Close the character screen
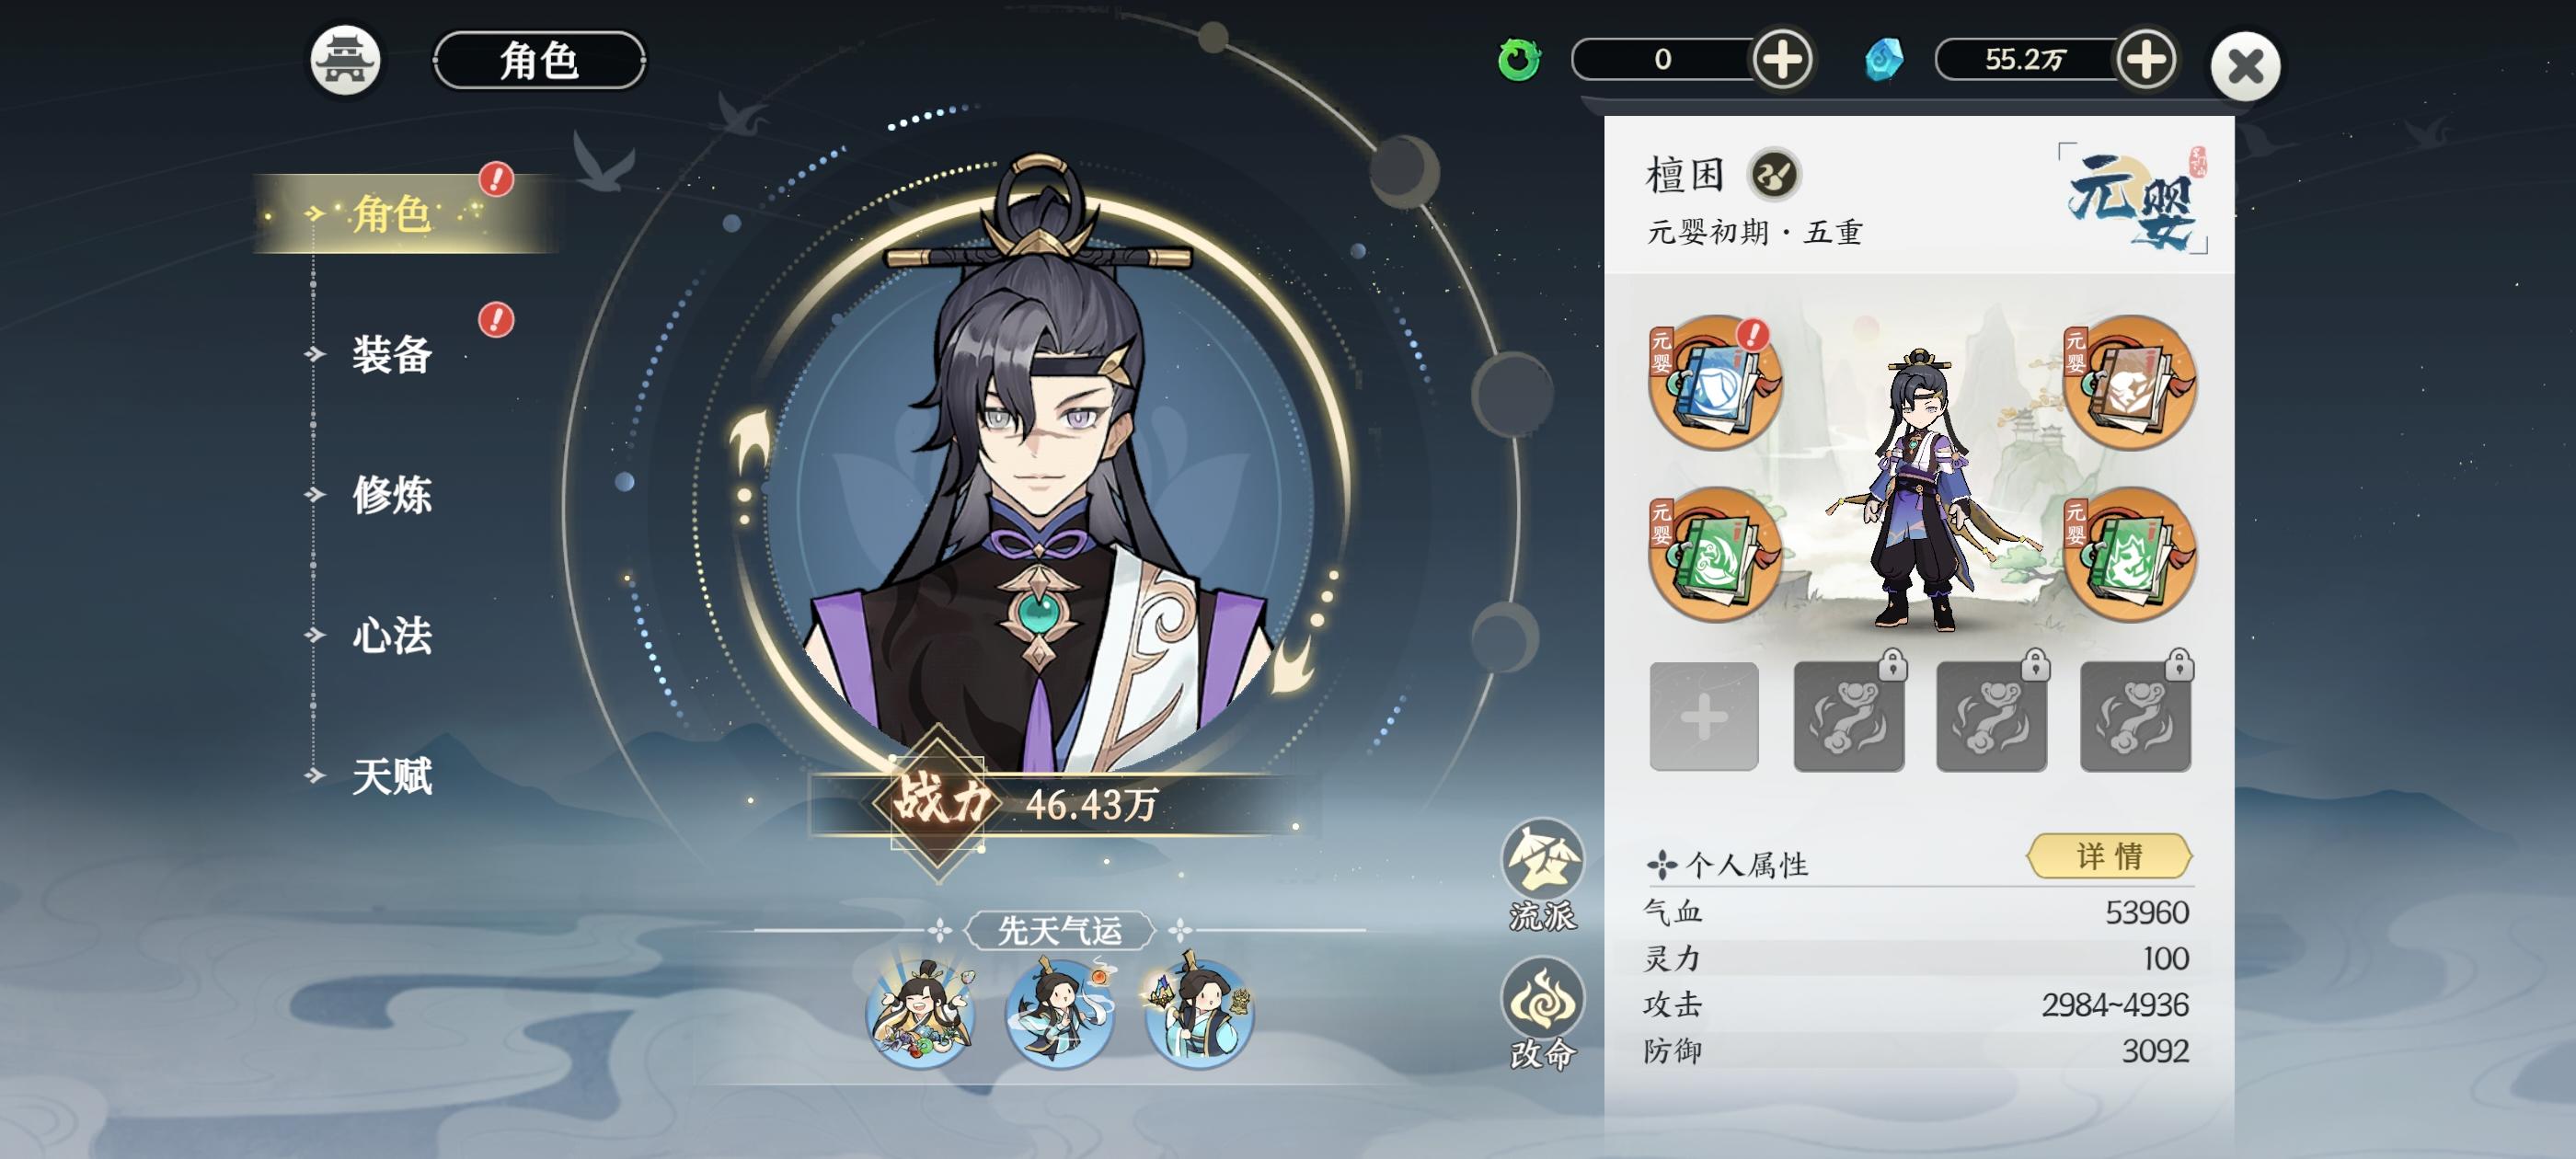Image resolution: width=2576 pixels, height=1159 pixels. [x=2245, y=67]
